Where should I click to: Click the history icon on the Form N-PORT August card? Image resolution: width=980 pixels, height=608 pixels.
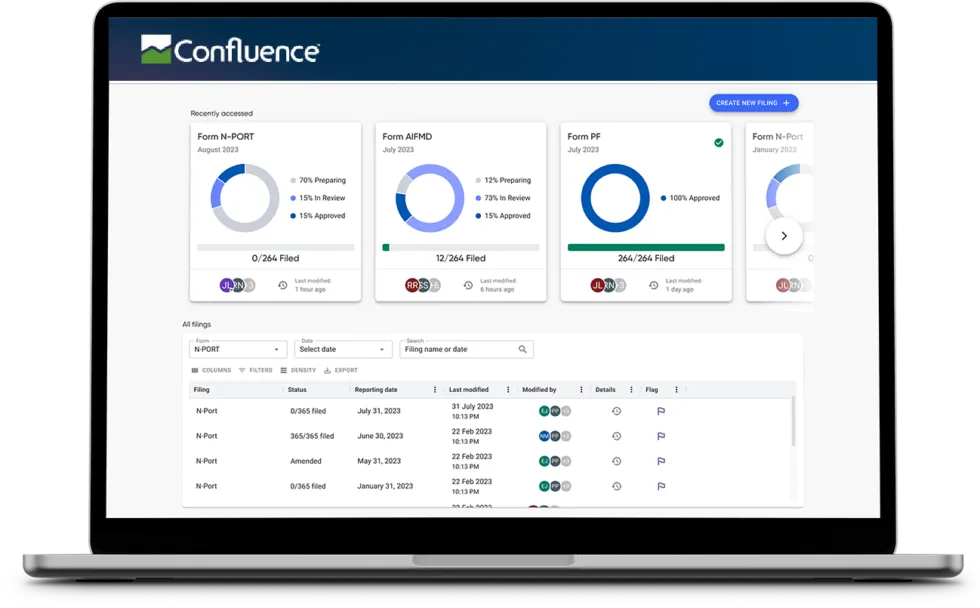[x=282, y=286]
